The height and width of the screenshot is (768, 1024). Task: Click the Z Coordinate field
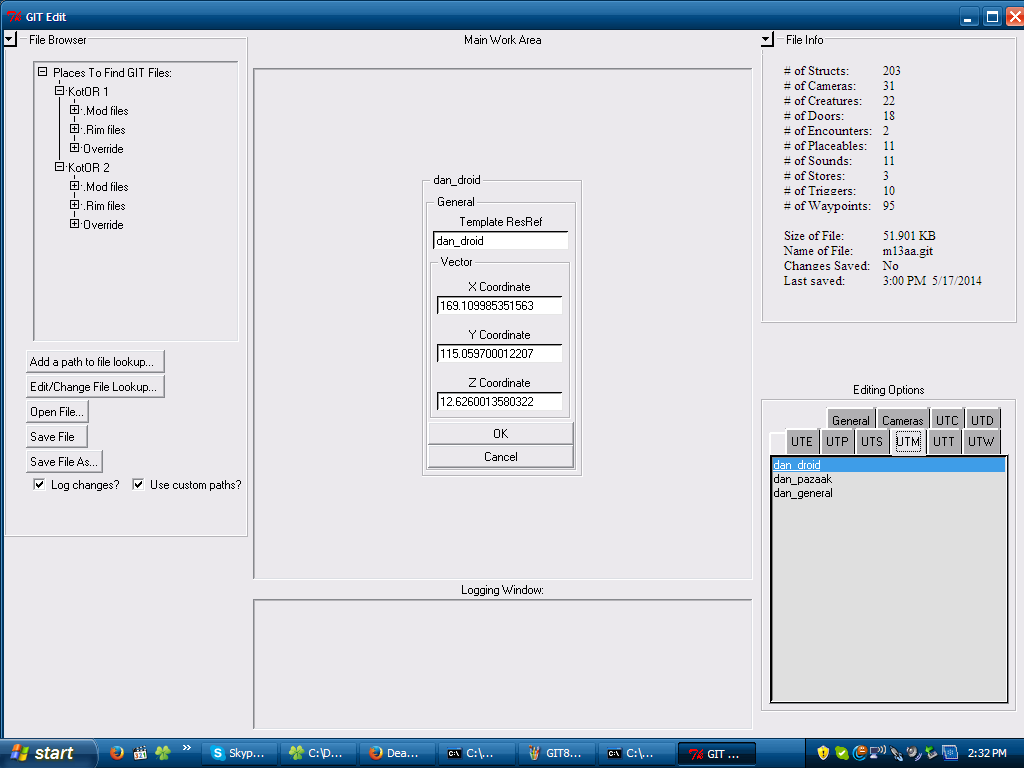[500, 401]
